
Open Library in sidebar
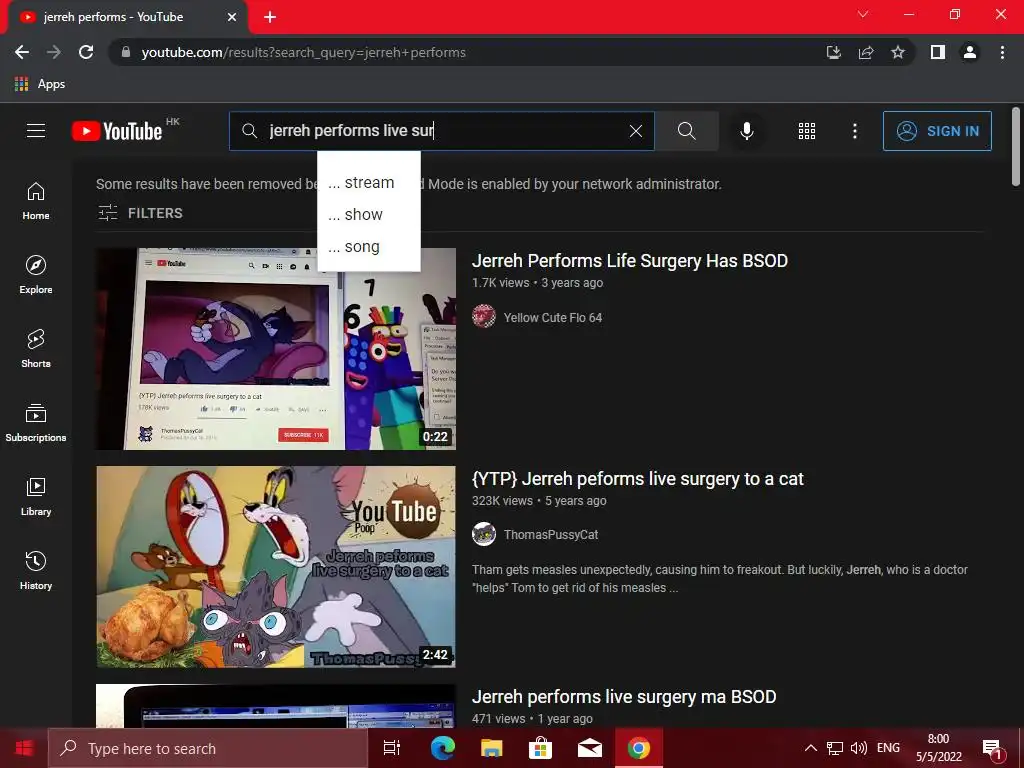(36, 496)
